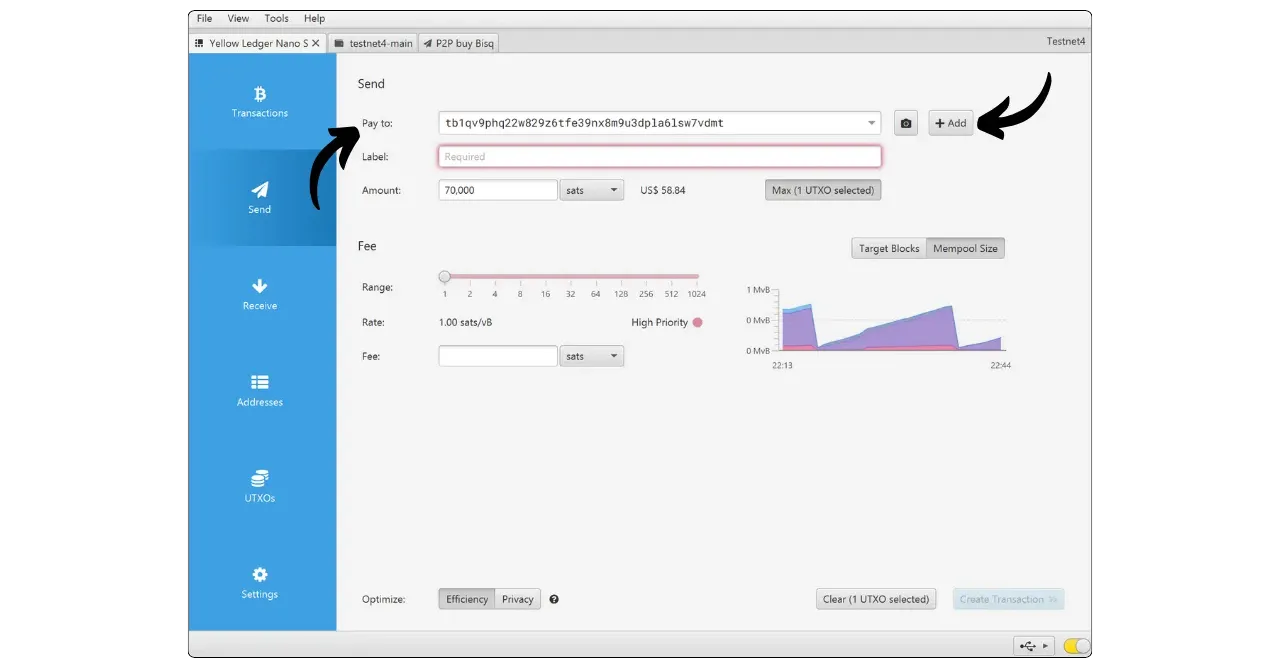Go to UTXOs coins icon
The height and width of the screenshot is (668, 1280).
point(260,478)
